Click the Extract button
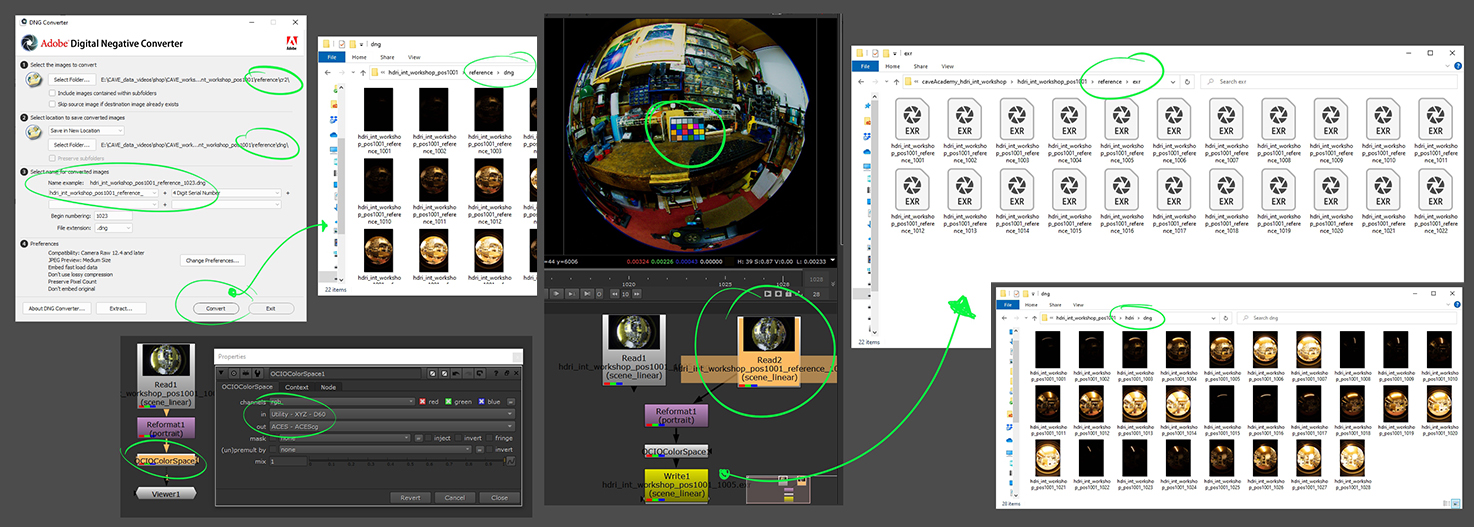Image resolution: width=1474 pixels, height=527 pixels. point(121,308)
